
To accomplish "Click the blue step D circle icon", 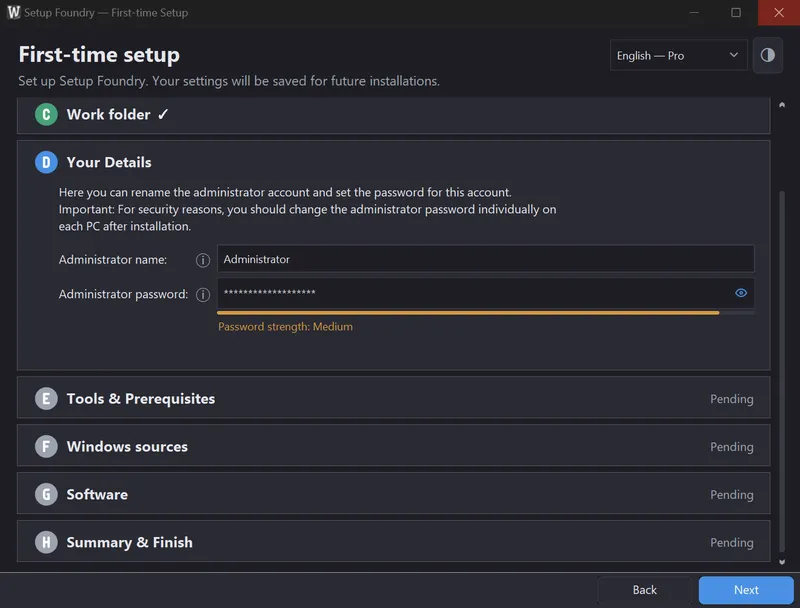I will point(46,162).
